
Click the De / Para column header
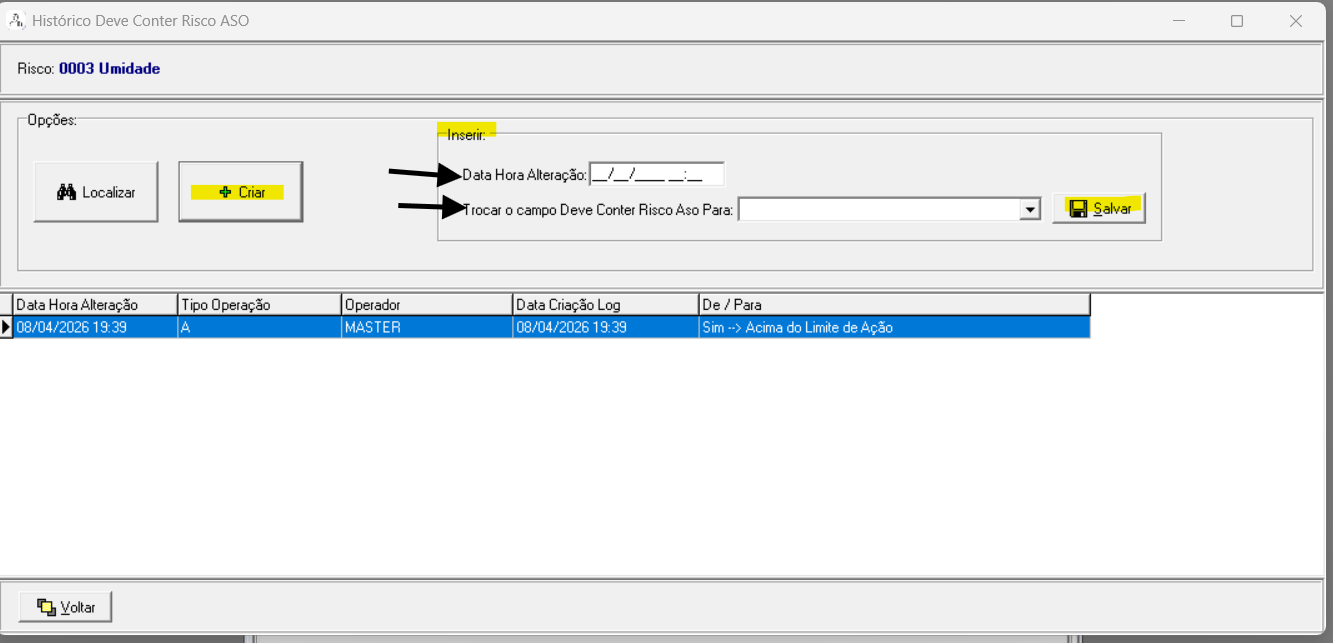click(894, 304)
